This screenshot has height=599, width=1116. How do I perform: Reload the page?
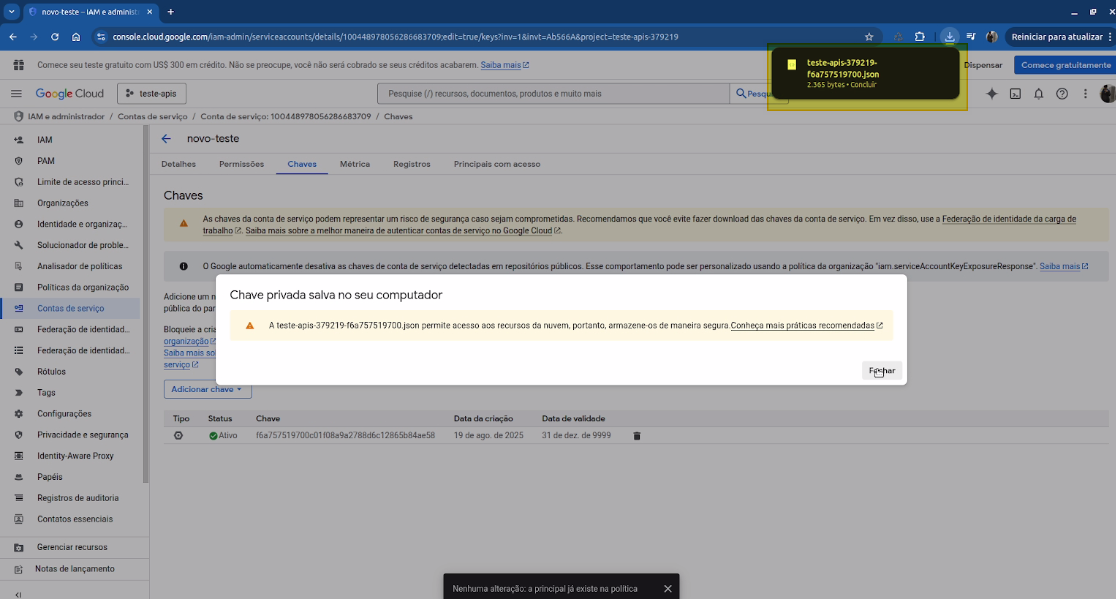click(55, 37)
